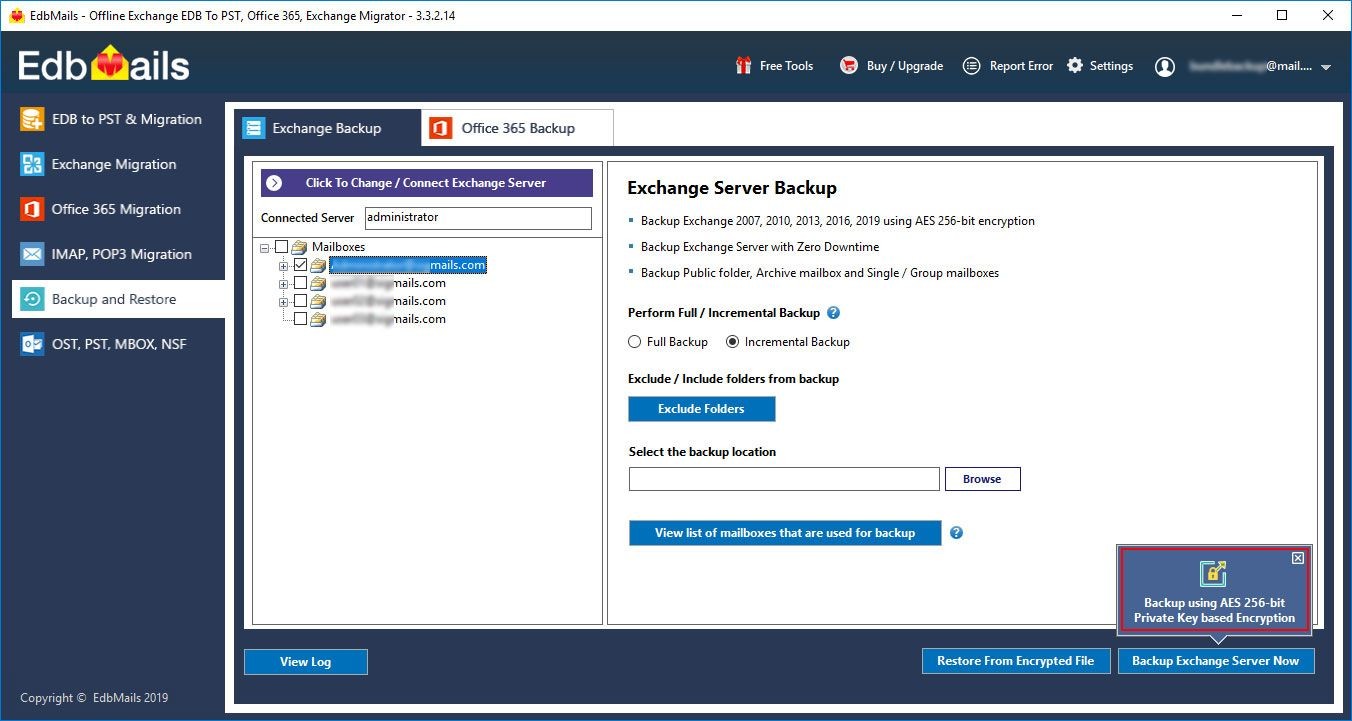Click the IMAP, POP3 Migration envelope icon
The width and height of the screenshot is (1352, 721).
tap(32, 254)
